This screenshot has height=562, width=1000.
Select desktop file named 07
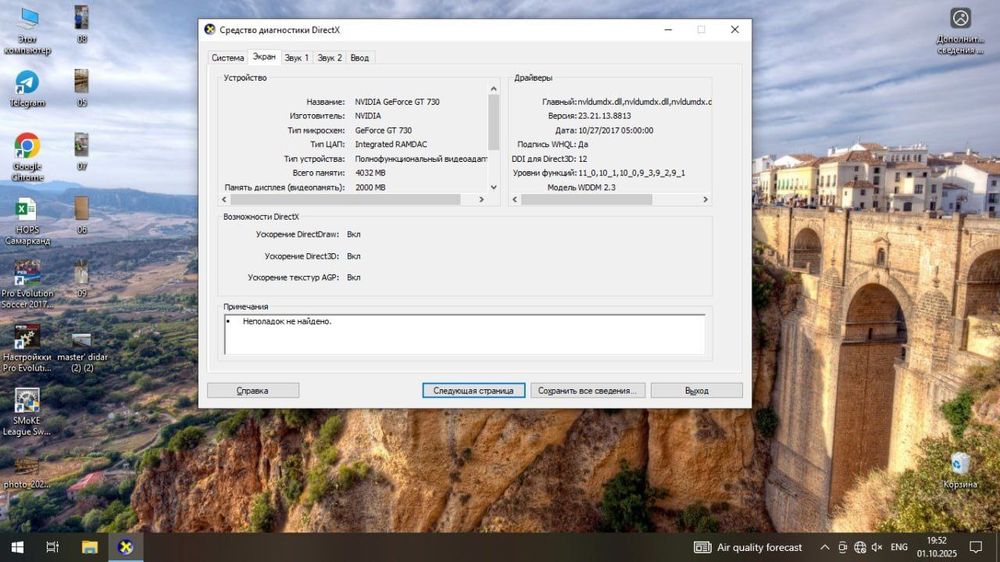tap(82, 152)
